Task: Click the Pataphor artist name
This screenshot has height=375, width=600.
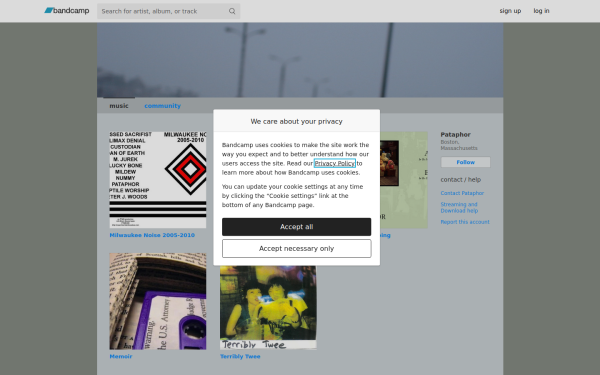Action: coord(455,135)
